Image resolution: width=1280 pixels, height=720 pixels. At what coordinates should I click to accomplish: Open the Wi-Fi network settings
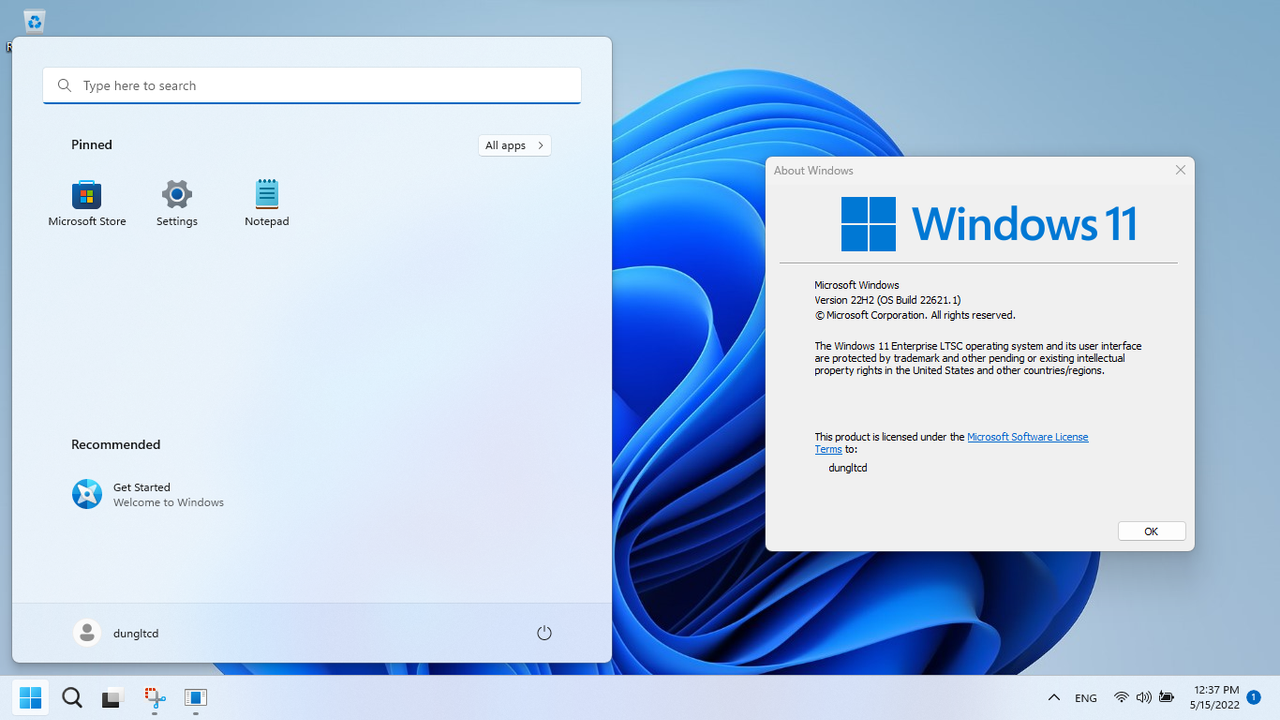click(1121, 697)
